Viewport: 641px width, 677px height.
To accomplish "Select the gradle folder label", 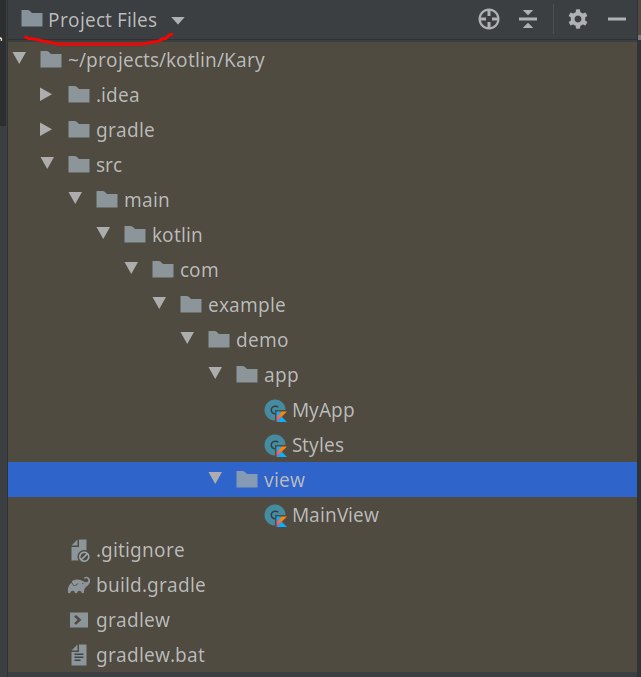I will [125, 130].
